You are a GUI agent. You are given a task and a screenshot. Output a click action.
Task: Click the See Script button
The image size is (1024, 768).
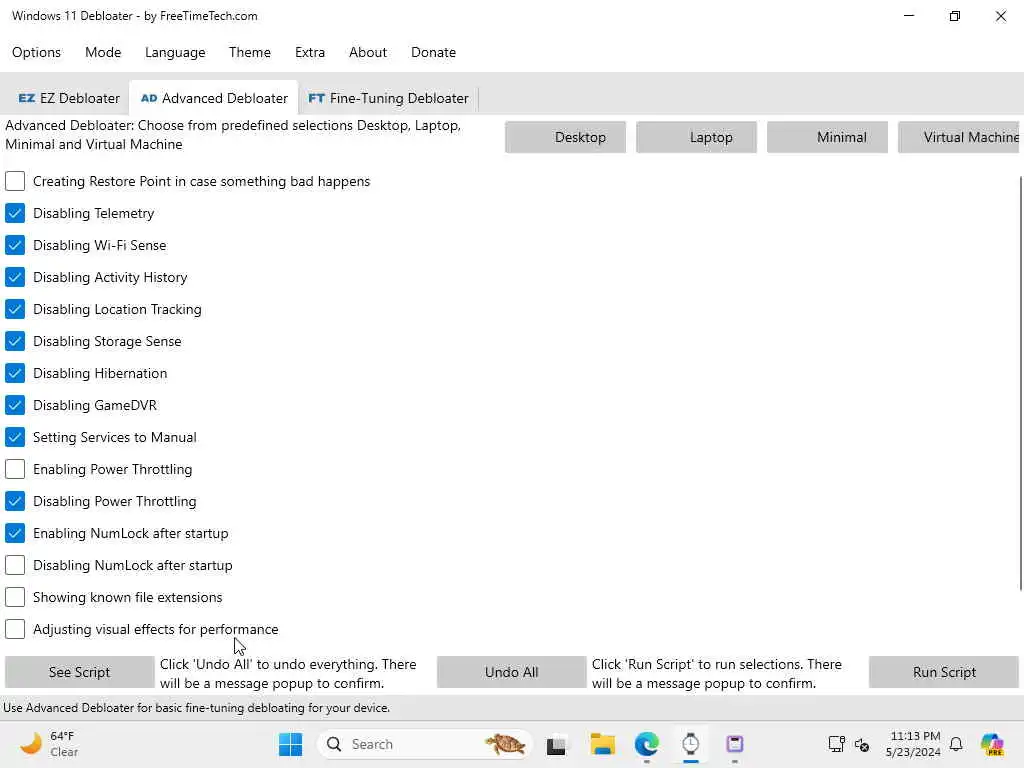click(x=79, y=672)
